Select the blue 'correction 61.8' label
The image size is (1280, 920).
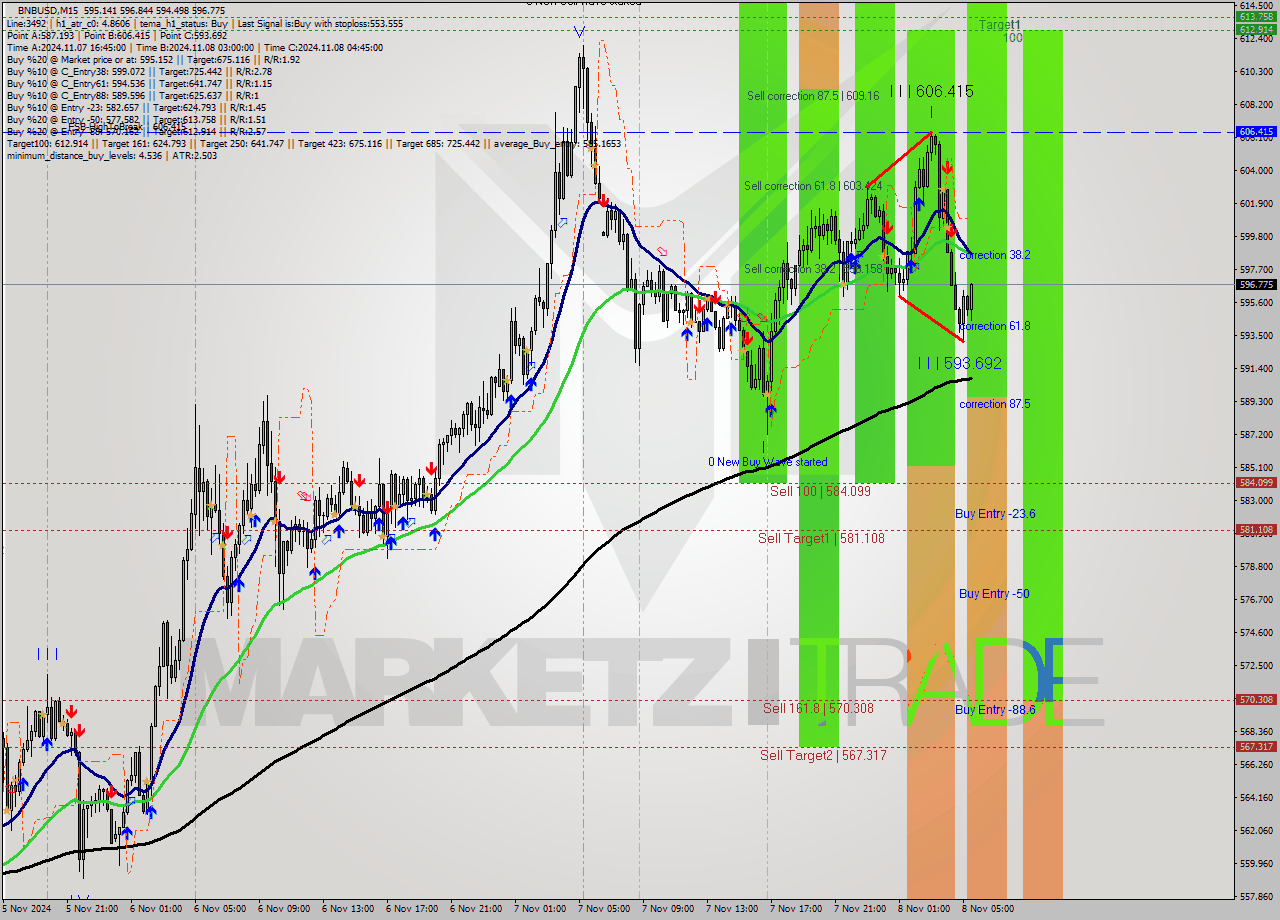(994, 326)
